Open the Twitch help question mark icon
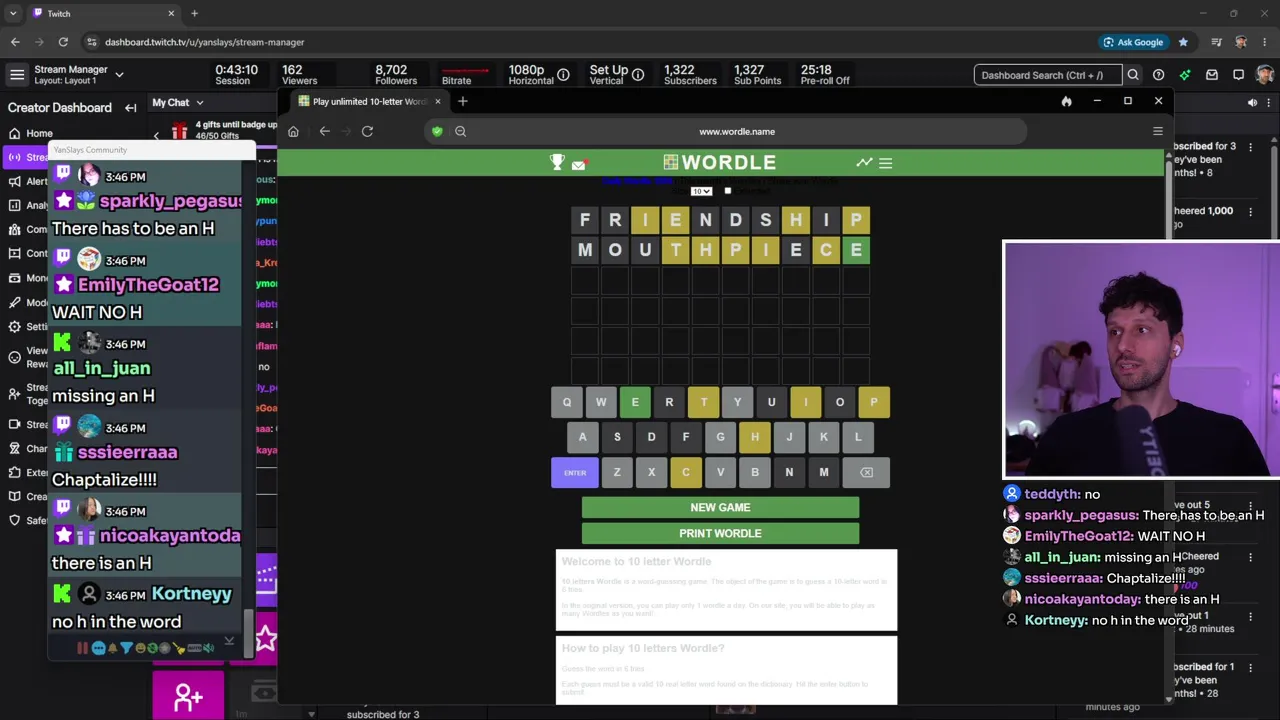The height and width of the screenshot is (720, 1280). coord(1158,75)
